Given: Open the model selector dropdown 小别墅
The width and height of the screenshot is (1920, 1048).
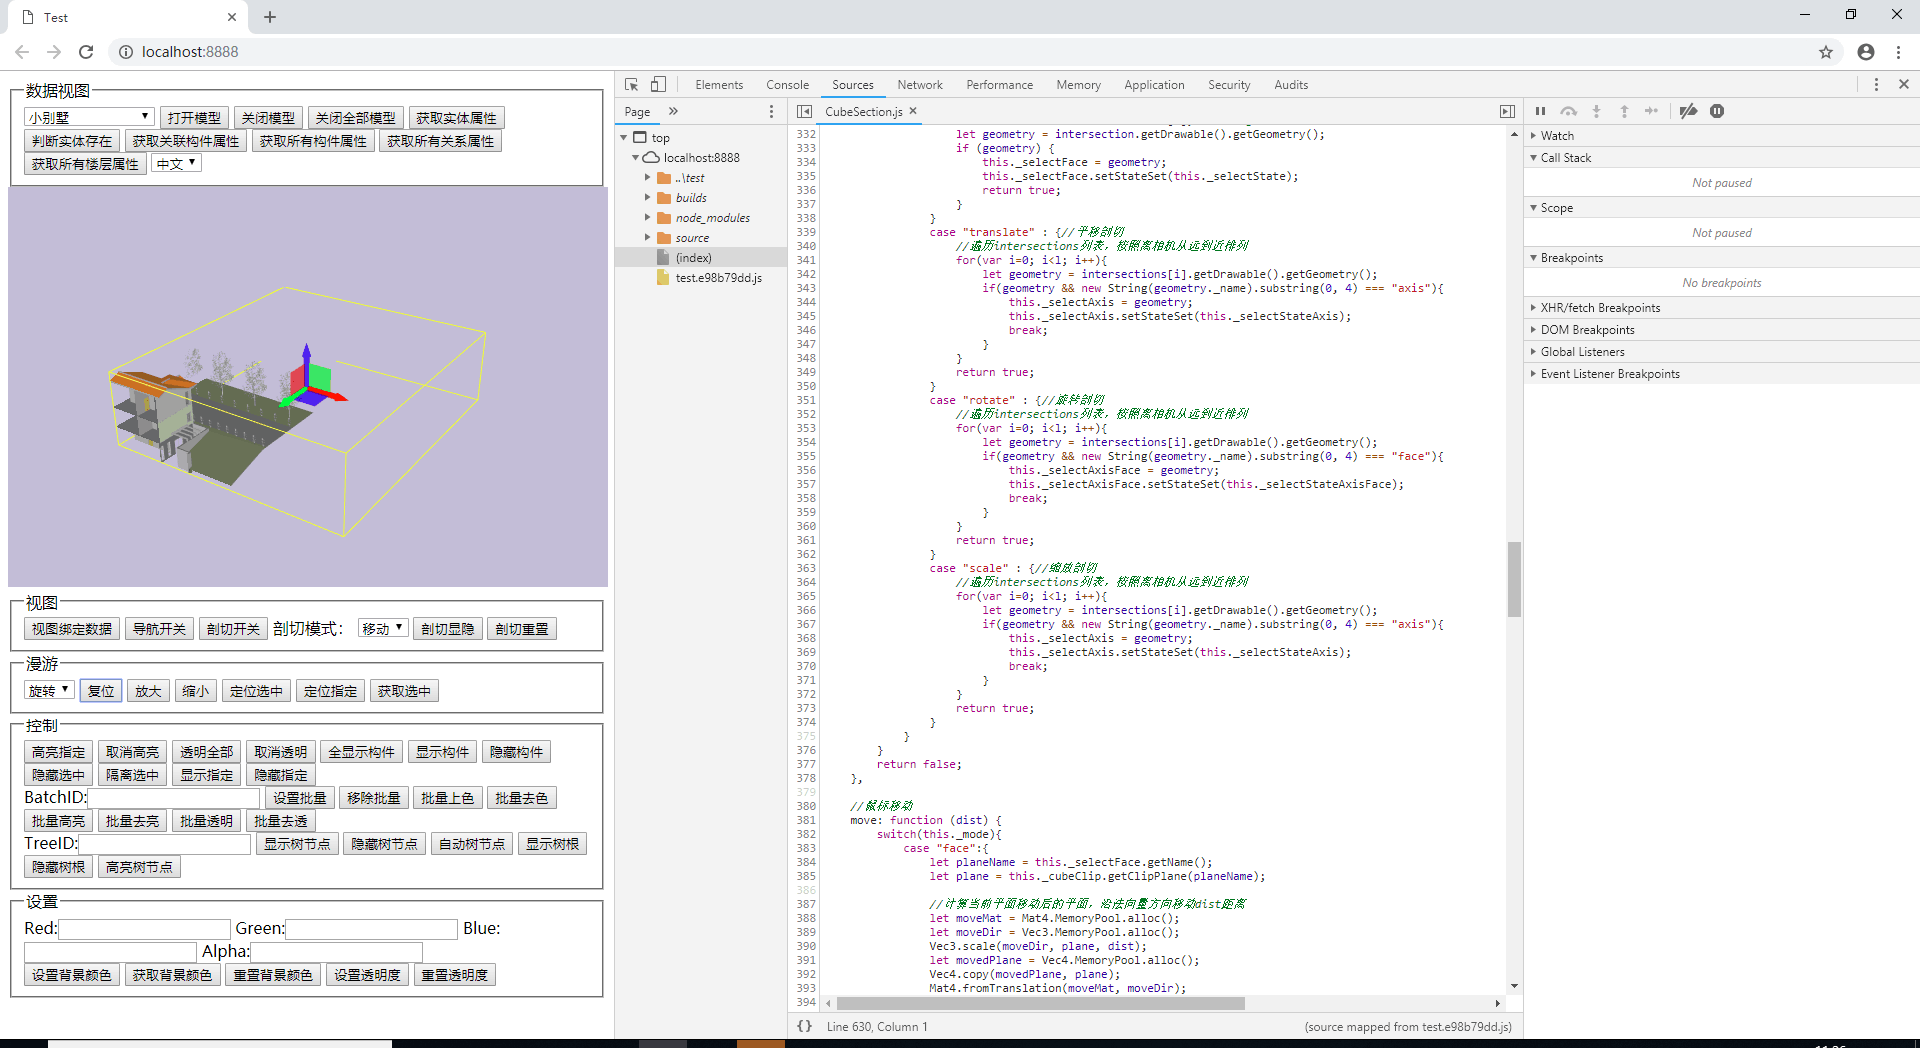Looking at the screenshot, I should [x=89, y=118].
